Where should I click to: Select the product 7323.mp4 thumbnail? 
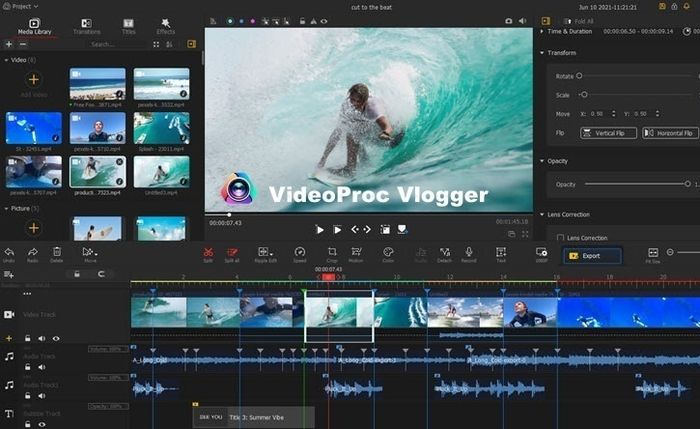point(97,171)
